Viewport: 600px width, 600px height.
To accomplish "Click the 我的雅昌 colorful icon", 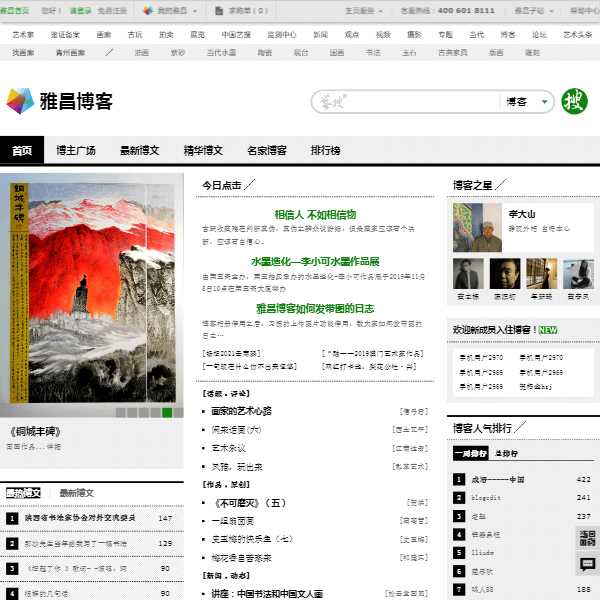I will point(148,11).
